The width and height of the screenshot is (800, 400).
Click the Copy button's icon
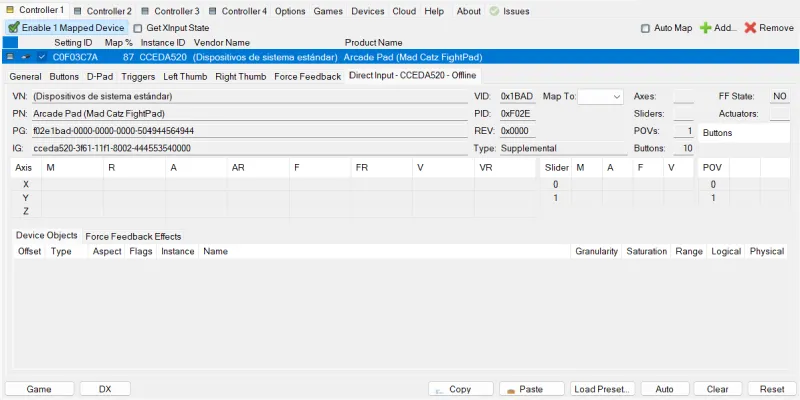[x=439, y=390]
